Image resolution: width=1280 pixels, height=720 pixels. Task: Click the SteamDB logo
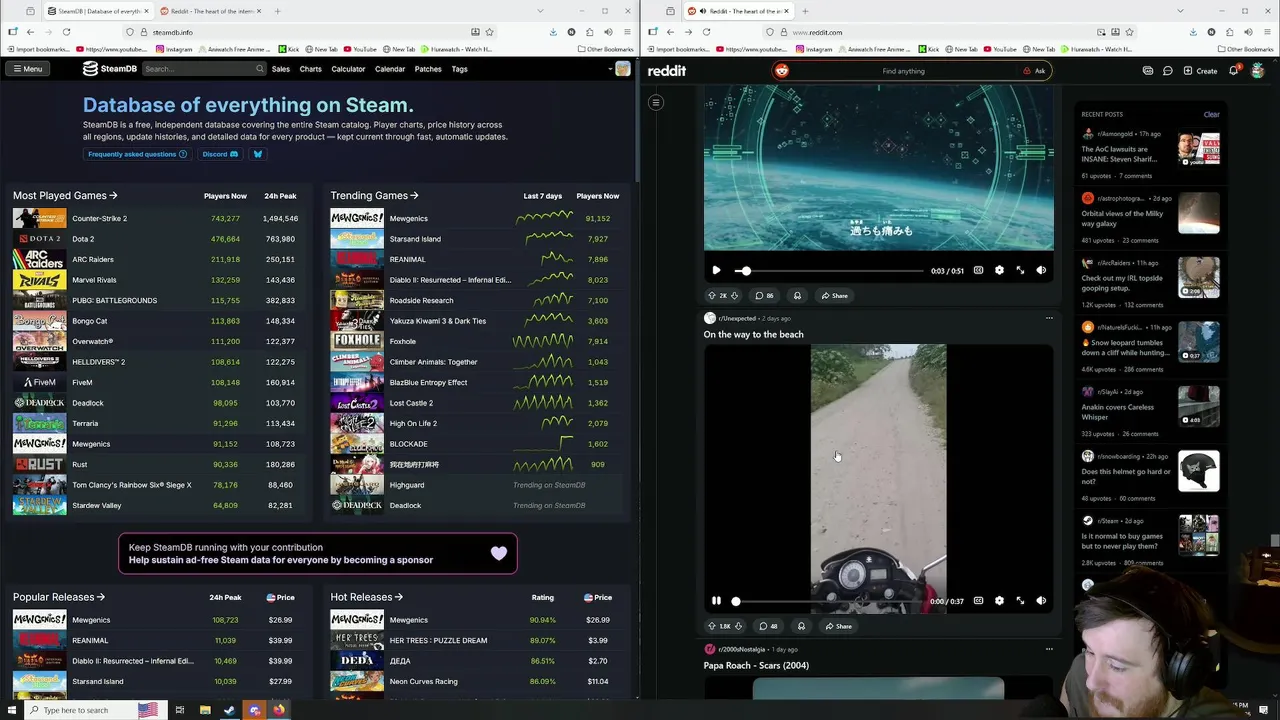tap(110, 69)
